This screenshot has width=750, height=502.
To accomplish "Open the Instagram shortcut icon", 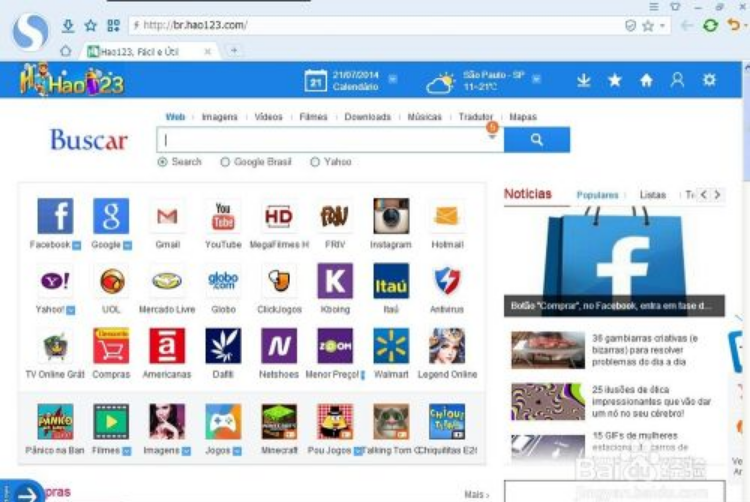I will click(x=391, y=216).
